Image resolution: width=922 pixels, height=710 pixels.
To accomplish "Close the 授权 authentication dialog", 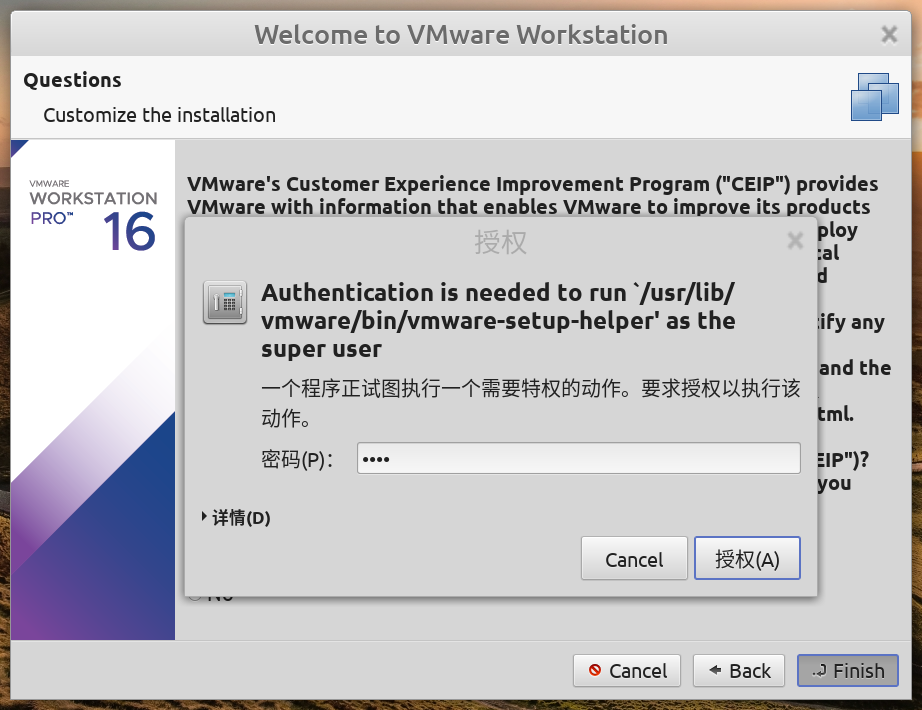I will tap(795, 241).
